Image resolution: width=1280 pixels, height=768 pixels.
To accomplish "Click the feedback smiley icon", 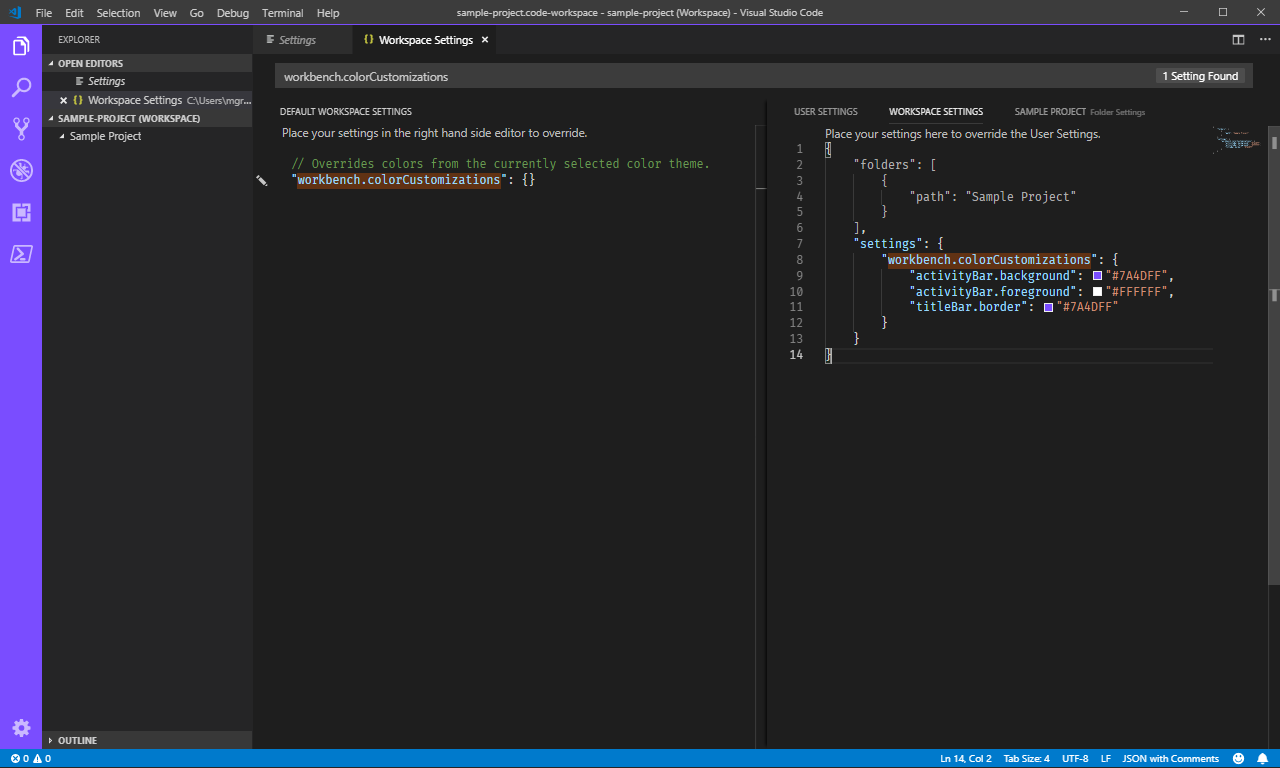I will click(1238, 759).
